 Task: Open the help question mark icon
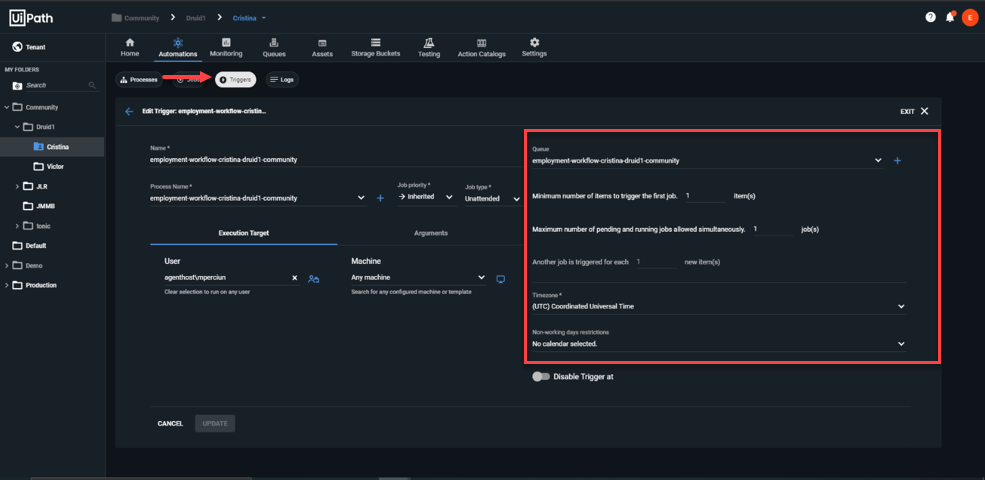pyautogui.click(x=930, y=18)
